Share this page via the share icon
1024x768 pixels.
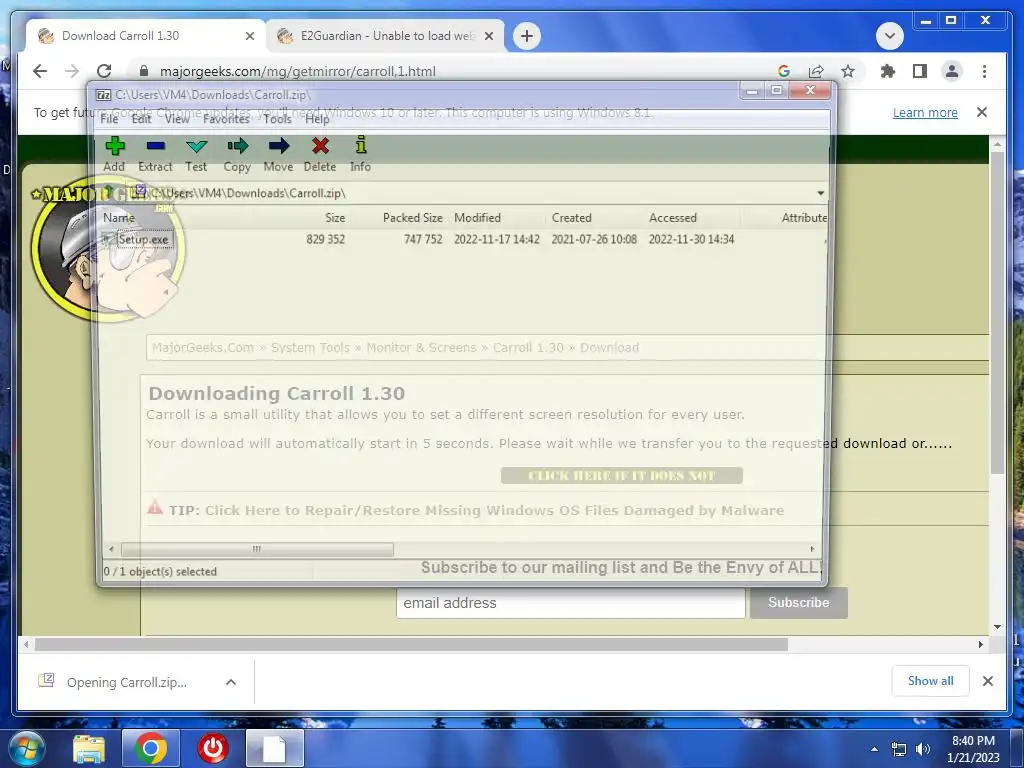[816, 71]
